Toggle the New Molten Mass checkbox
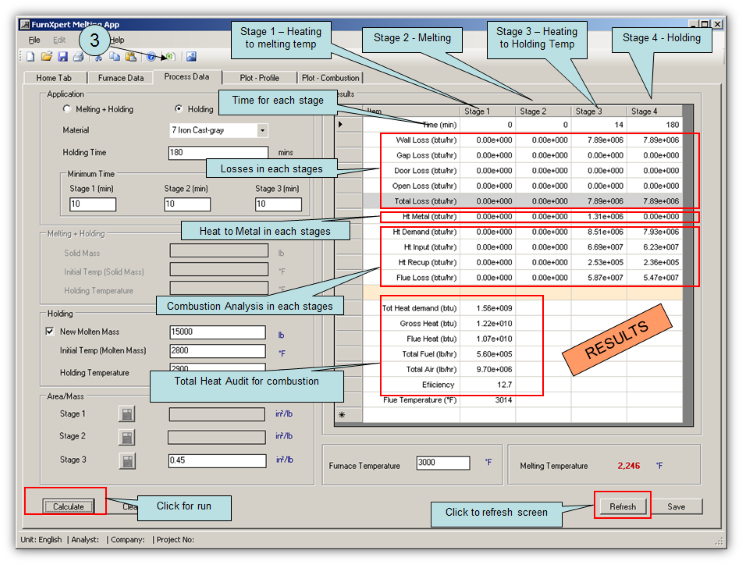 [x=50, y=331]
